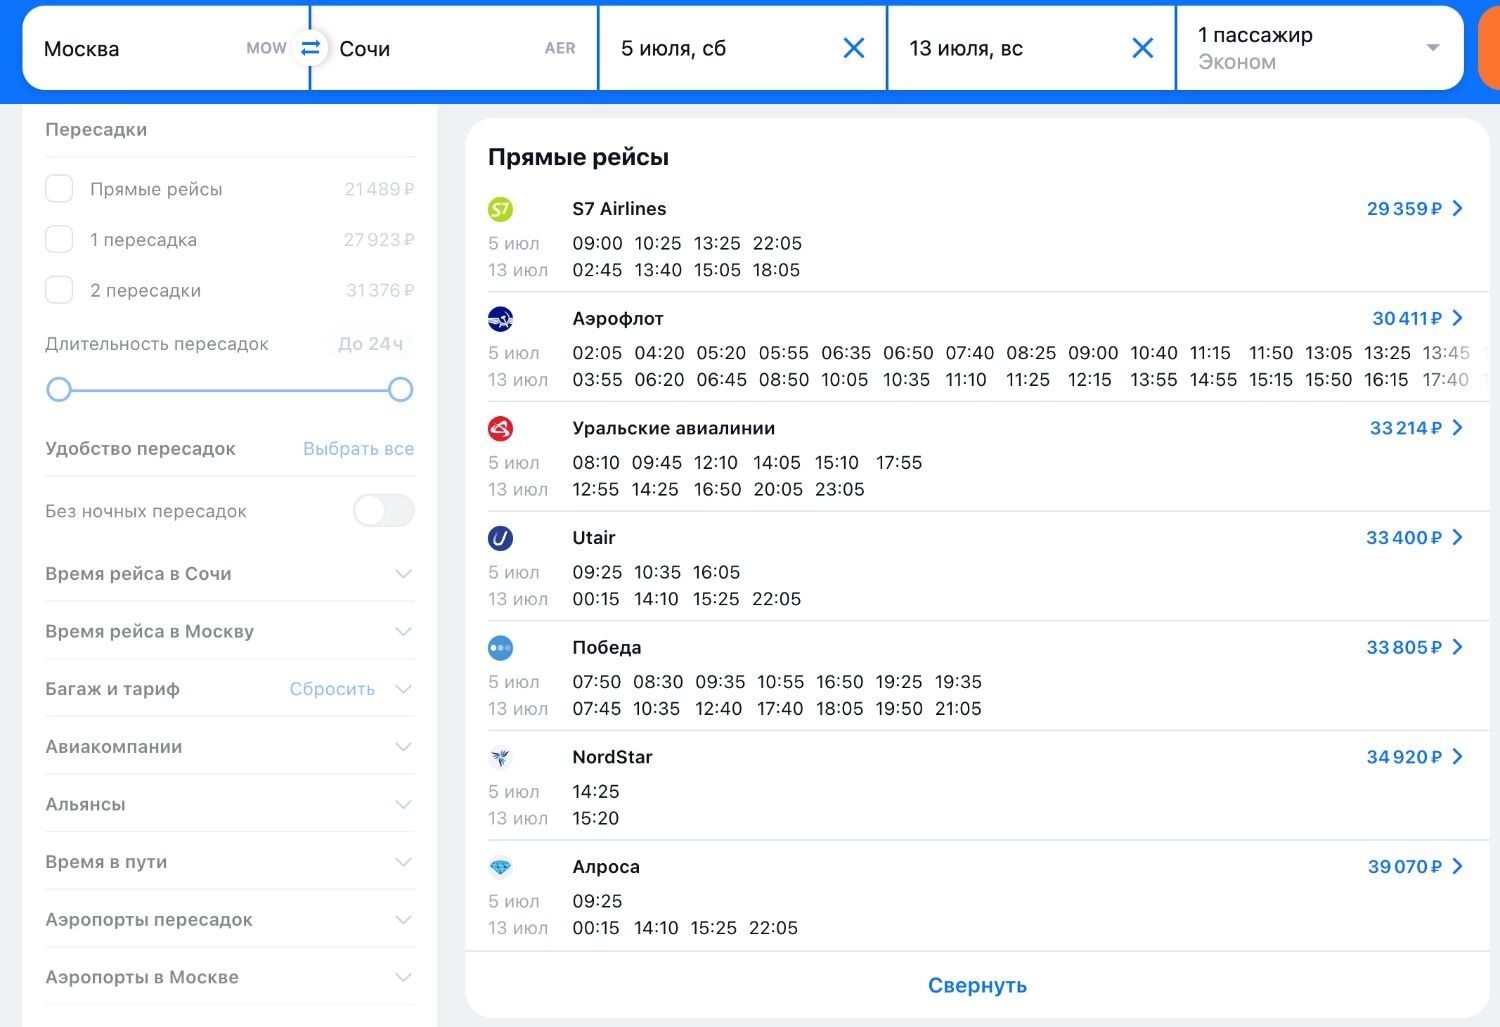Click the right handle of layover duration slider
Image resolution: width=1500 pixels, height=1027 pixels.
400,389
